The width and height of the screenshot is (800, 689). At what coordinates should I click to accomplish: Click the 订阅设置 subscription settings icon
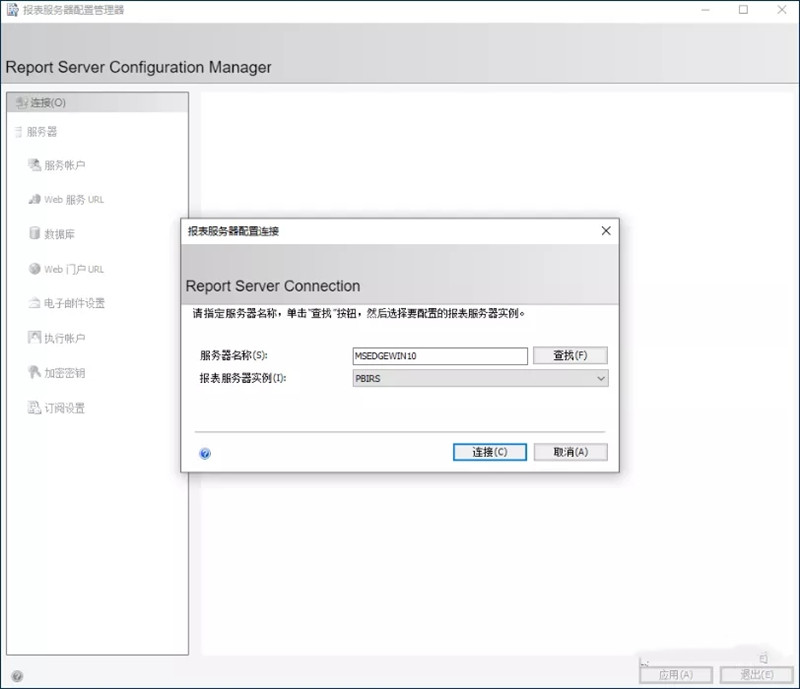point(34,407)
